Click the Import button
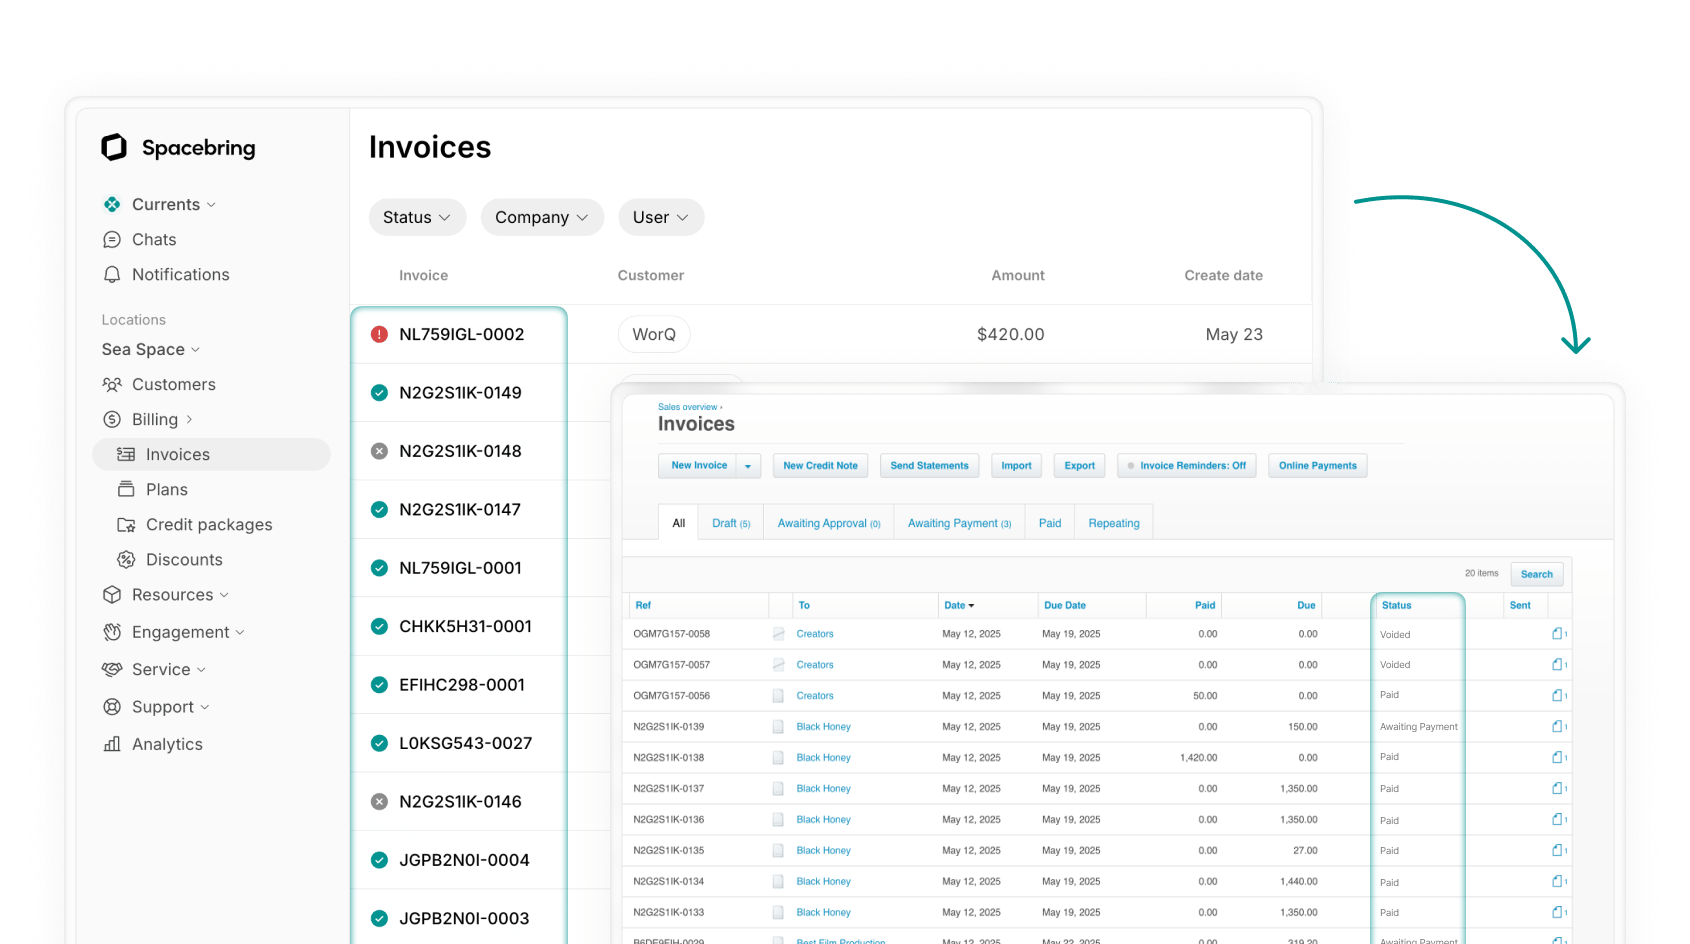Image resolution: width=1690 pixels, height=944 pixels. click(x=1016, y=466)
